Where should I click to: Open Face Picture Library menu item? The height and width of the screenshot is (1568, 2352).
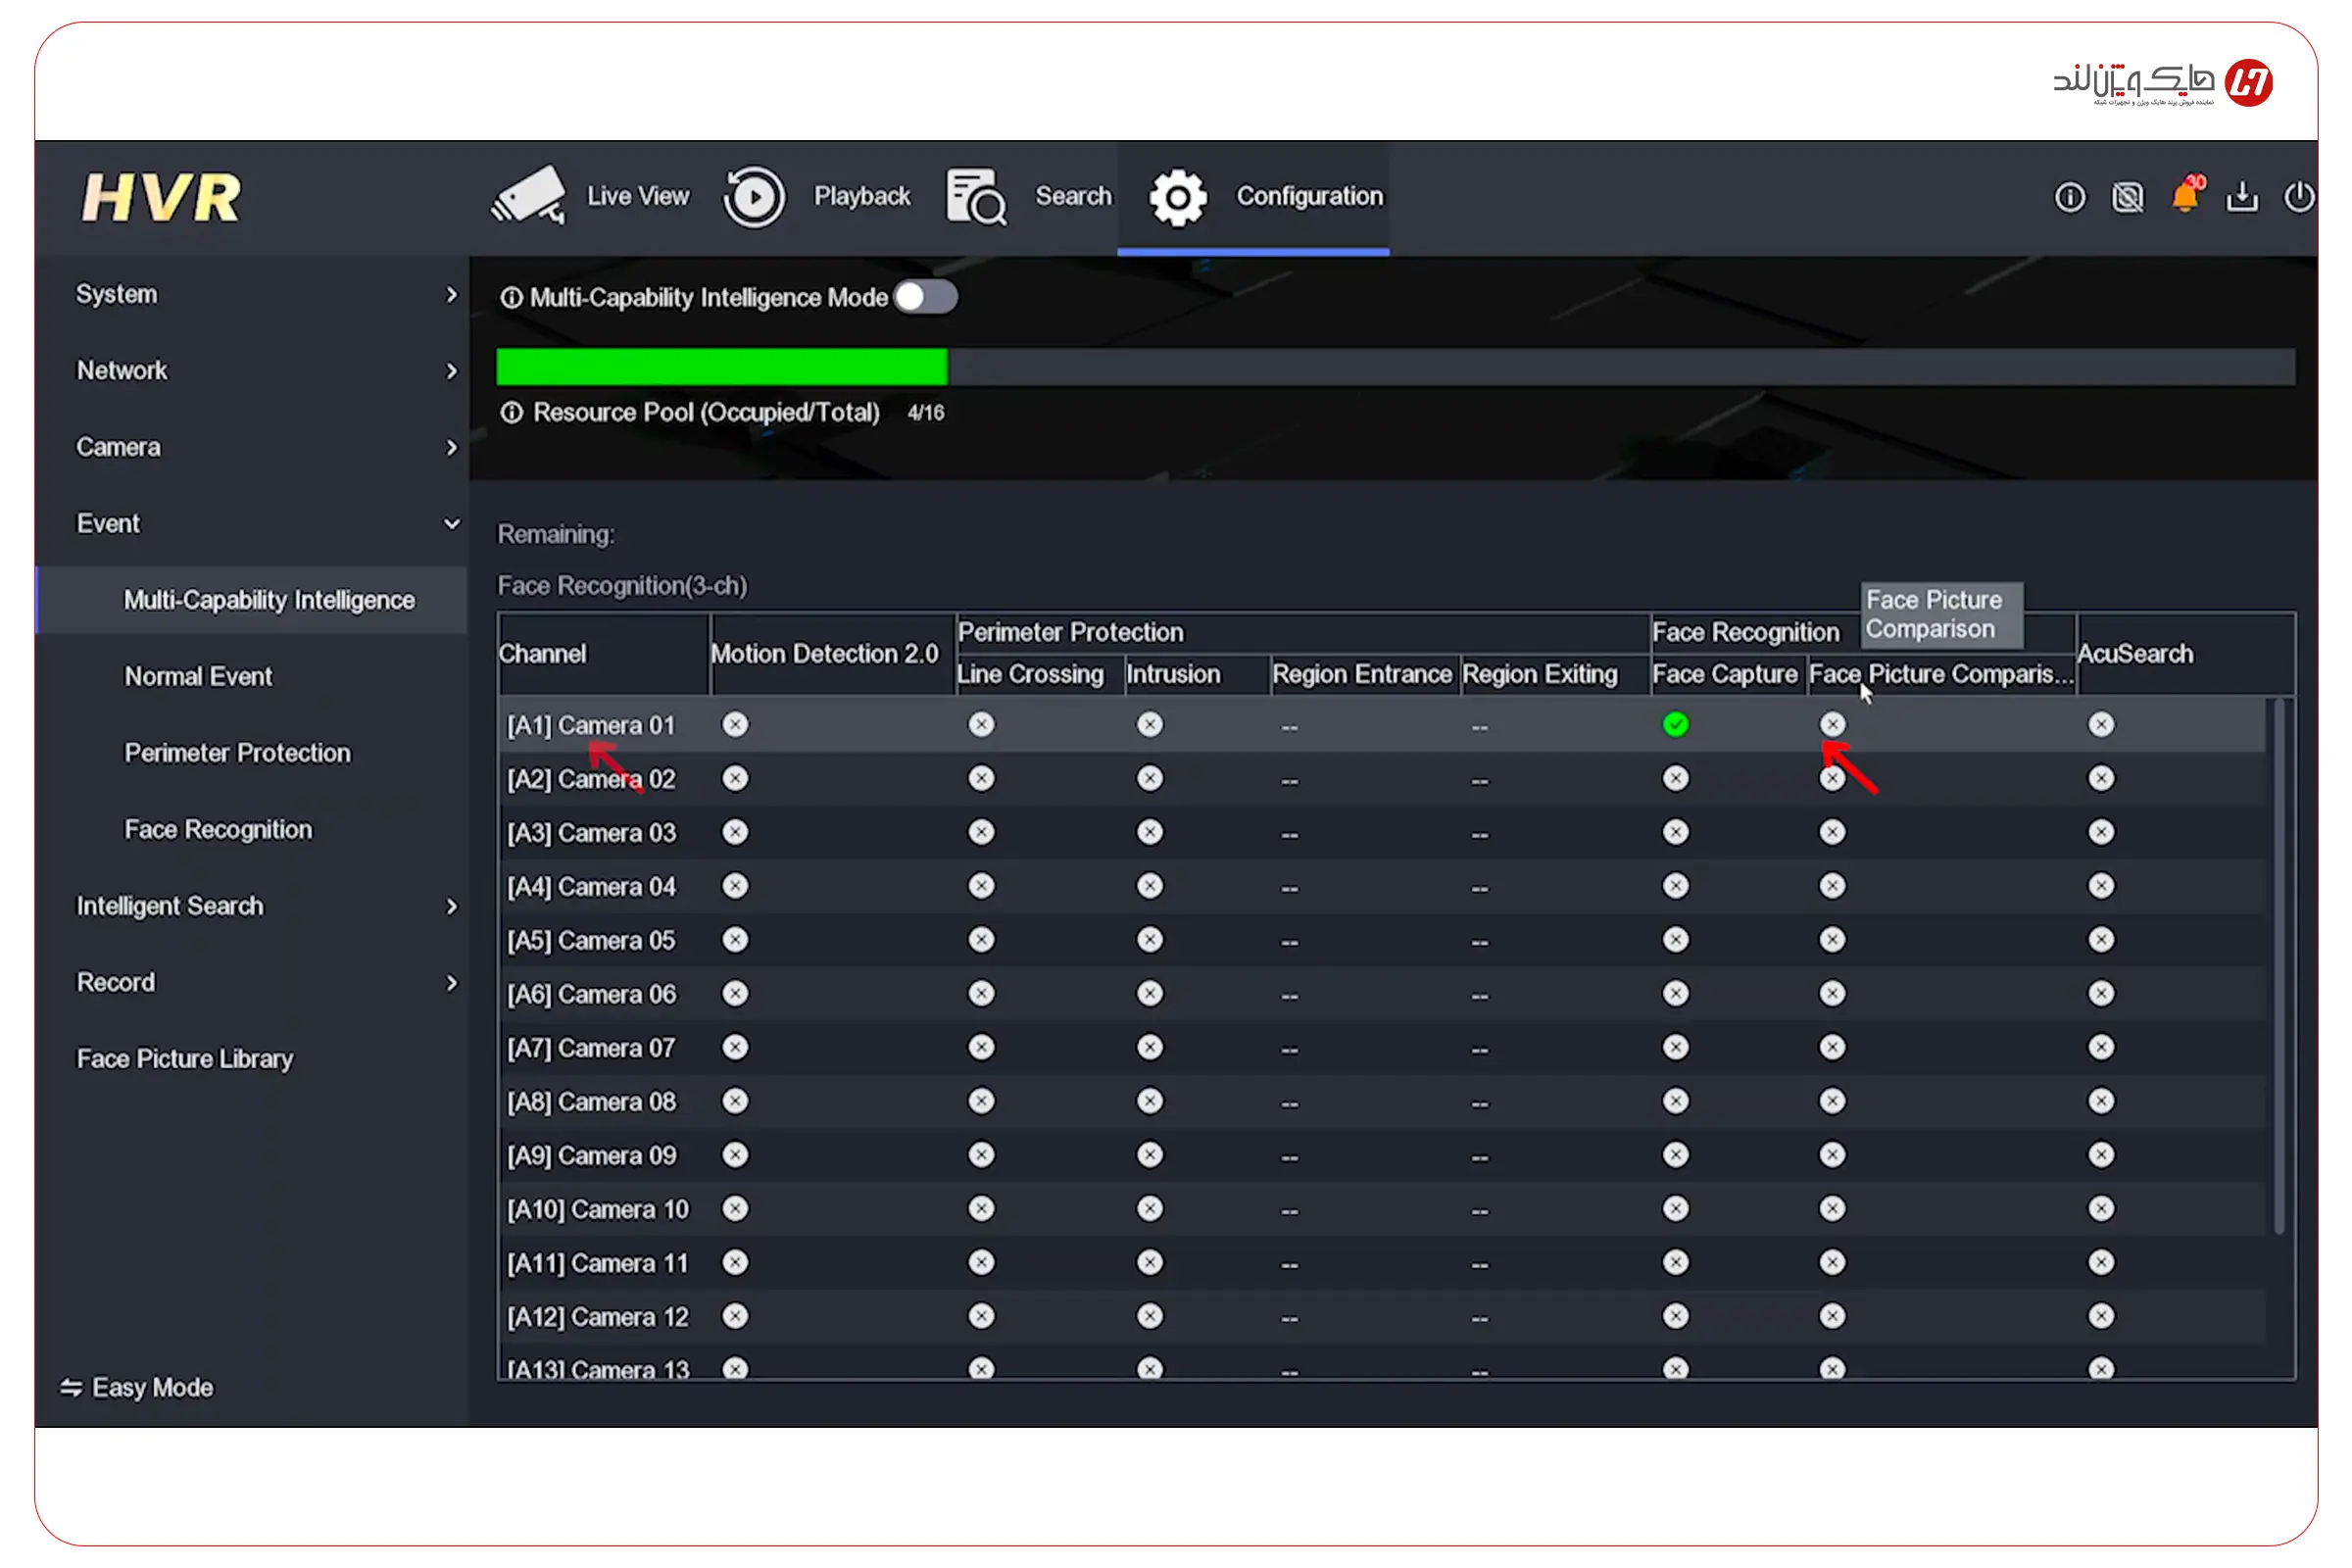185,1059
